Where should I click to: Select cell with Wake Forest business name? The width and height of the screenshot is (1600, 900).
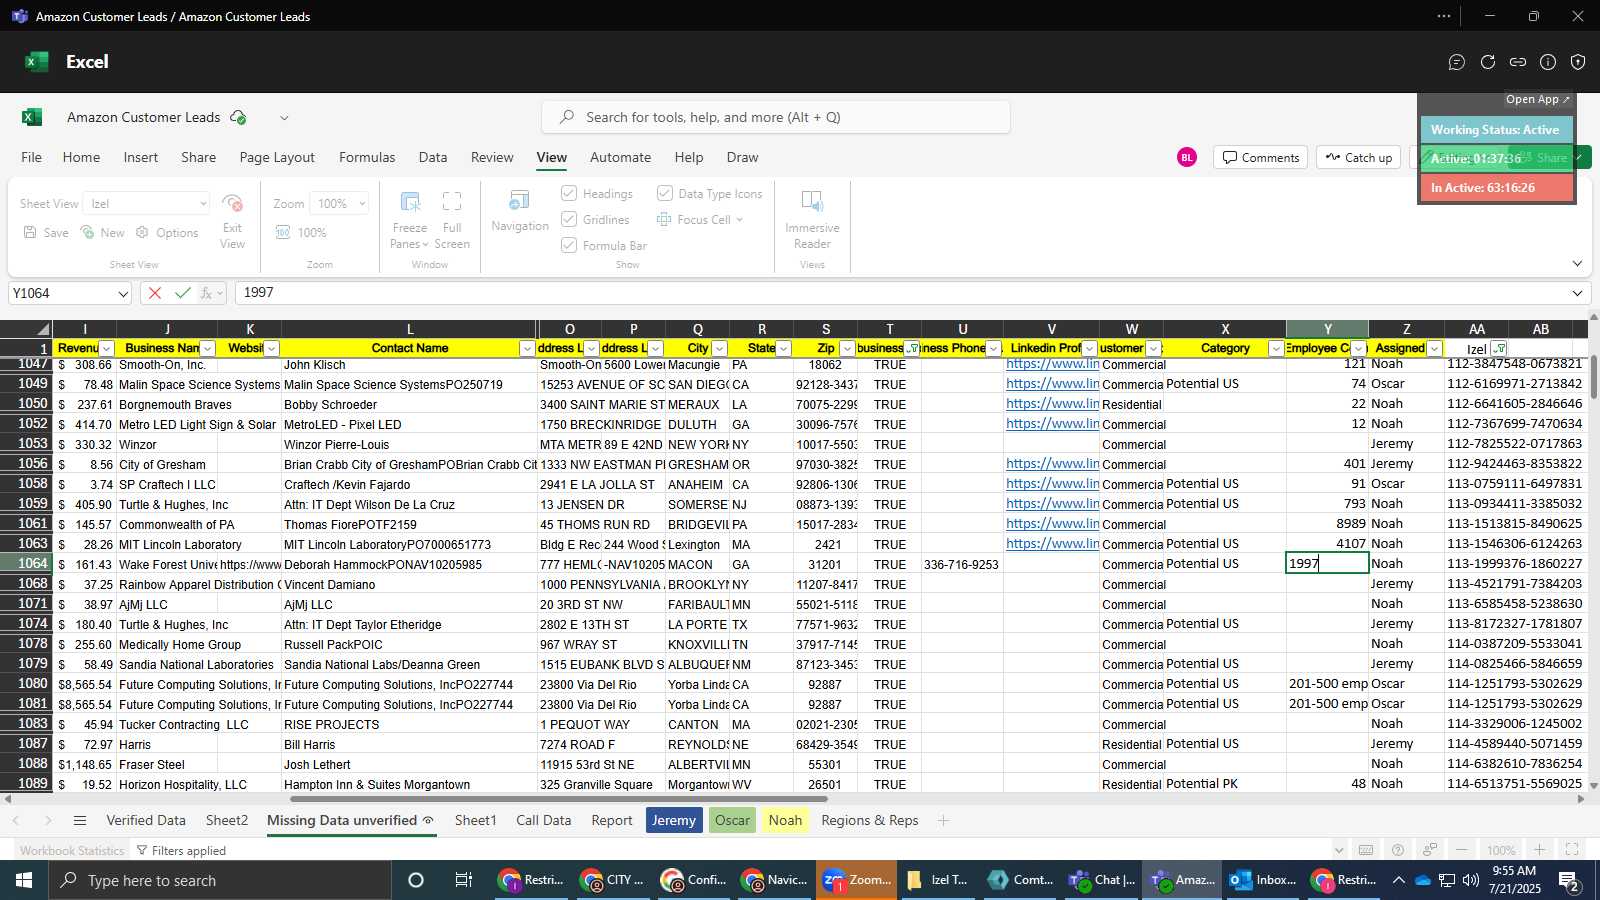click(x=168, y=564)
